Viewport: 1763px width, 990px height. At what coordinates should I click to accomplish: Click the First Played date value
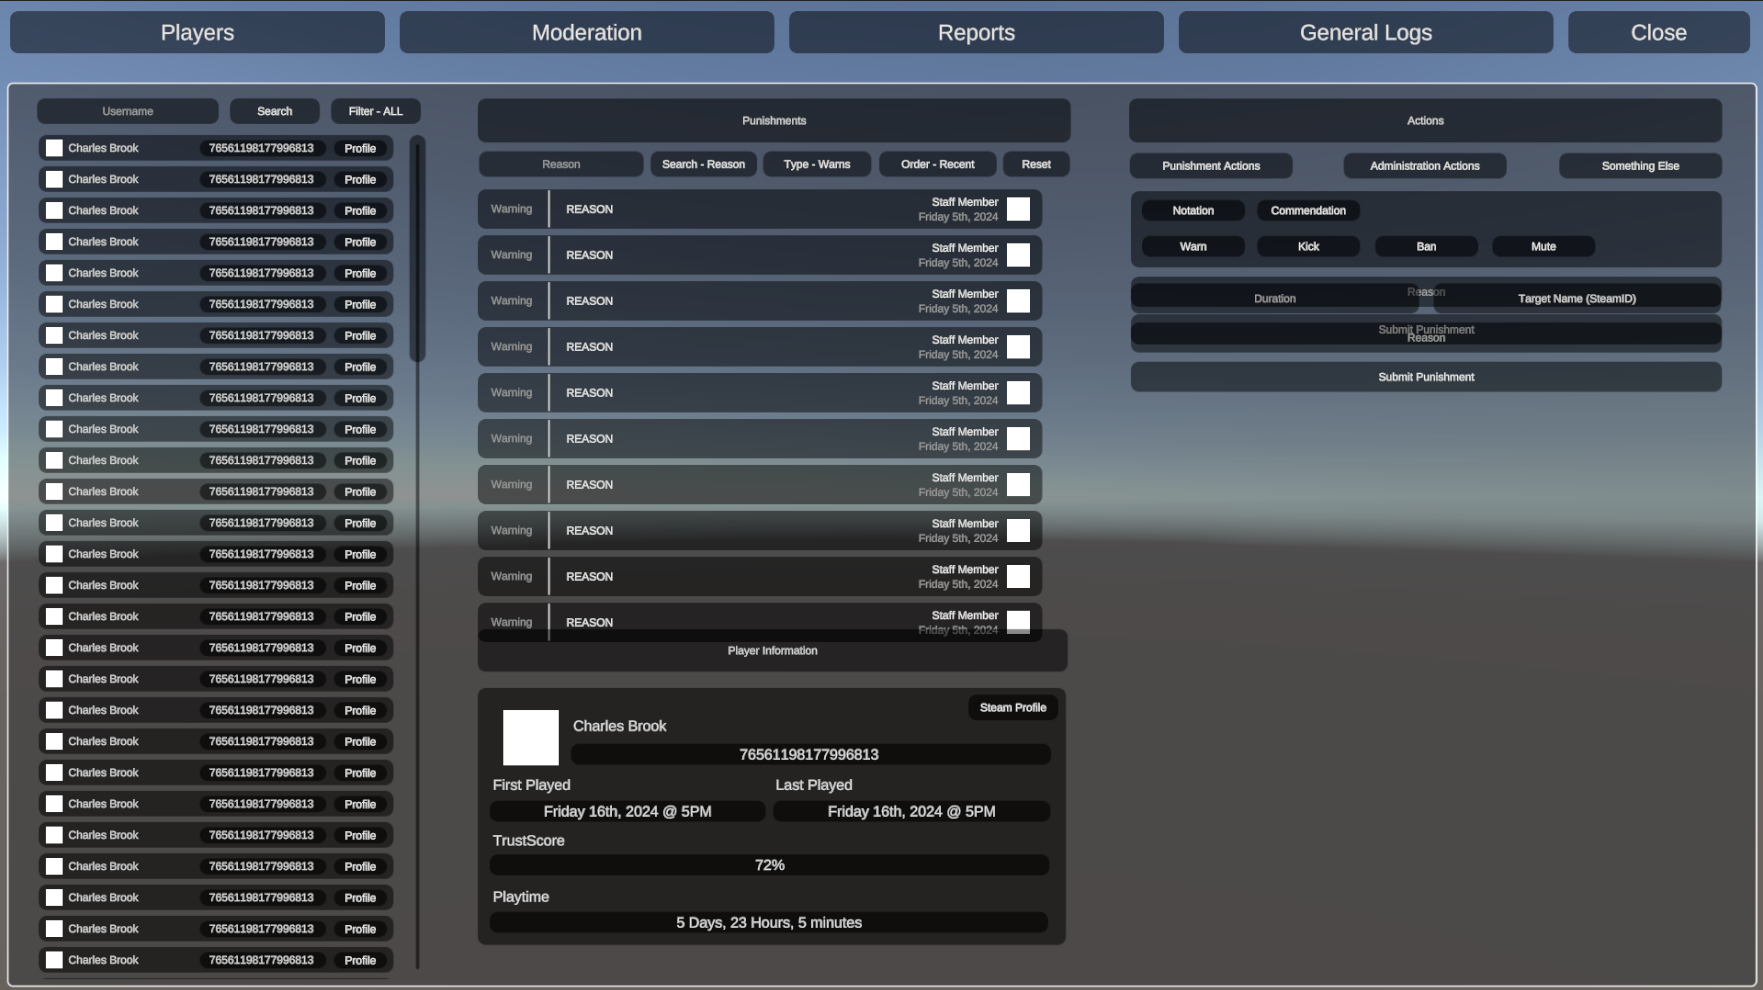(627, 811)
